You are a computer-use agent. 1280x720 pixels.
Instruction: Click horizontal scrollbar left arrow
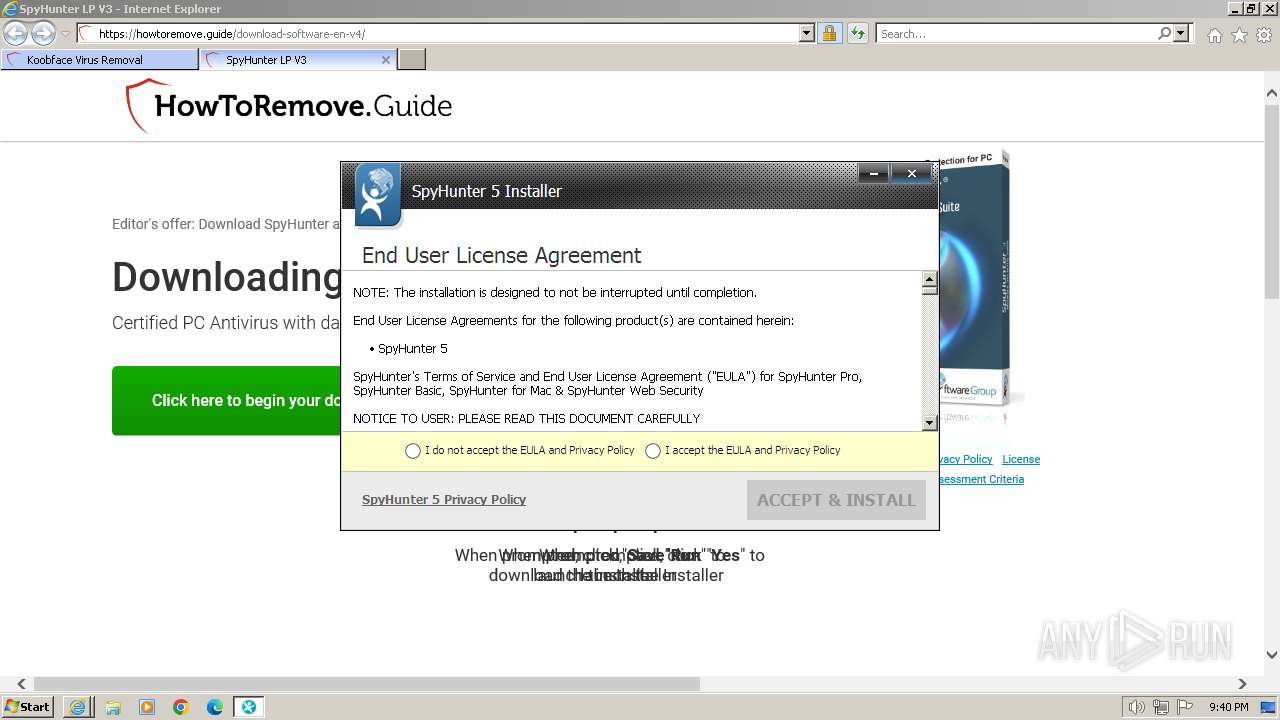click(x=22, y=684)
